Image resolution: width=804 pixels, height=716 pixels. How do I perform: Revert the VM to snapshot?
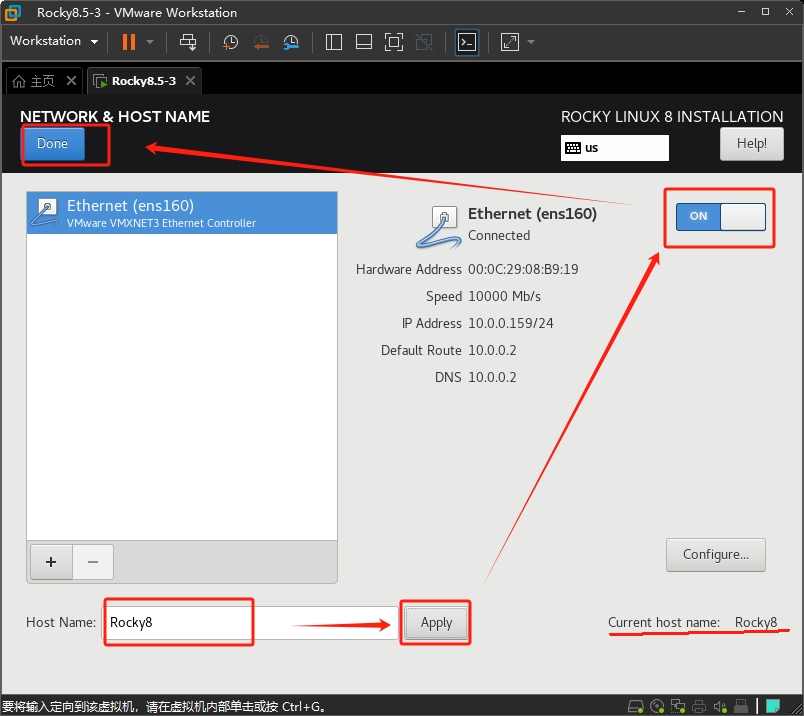click(x=261, y=42)
